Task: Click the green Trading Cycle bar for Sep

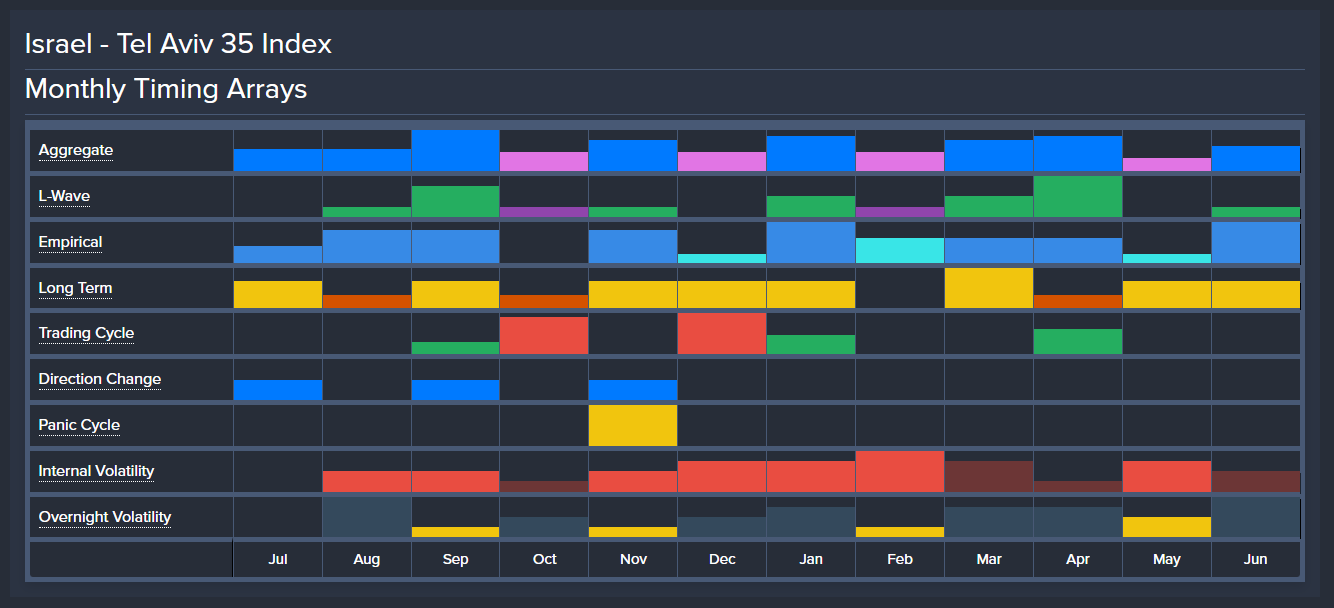Action: pos(456,348)
